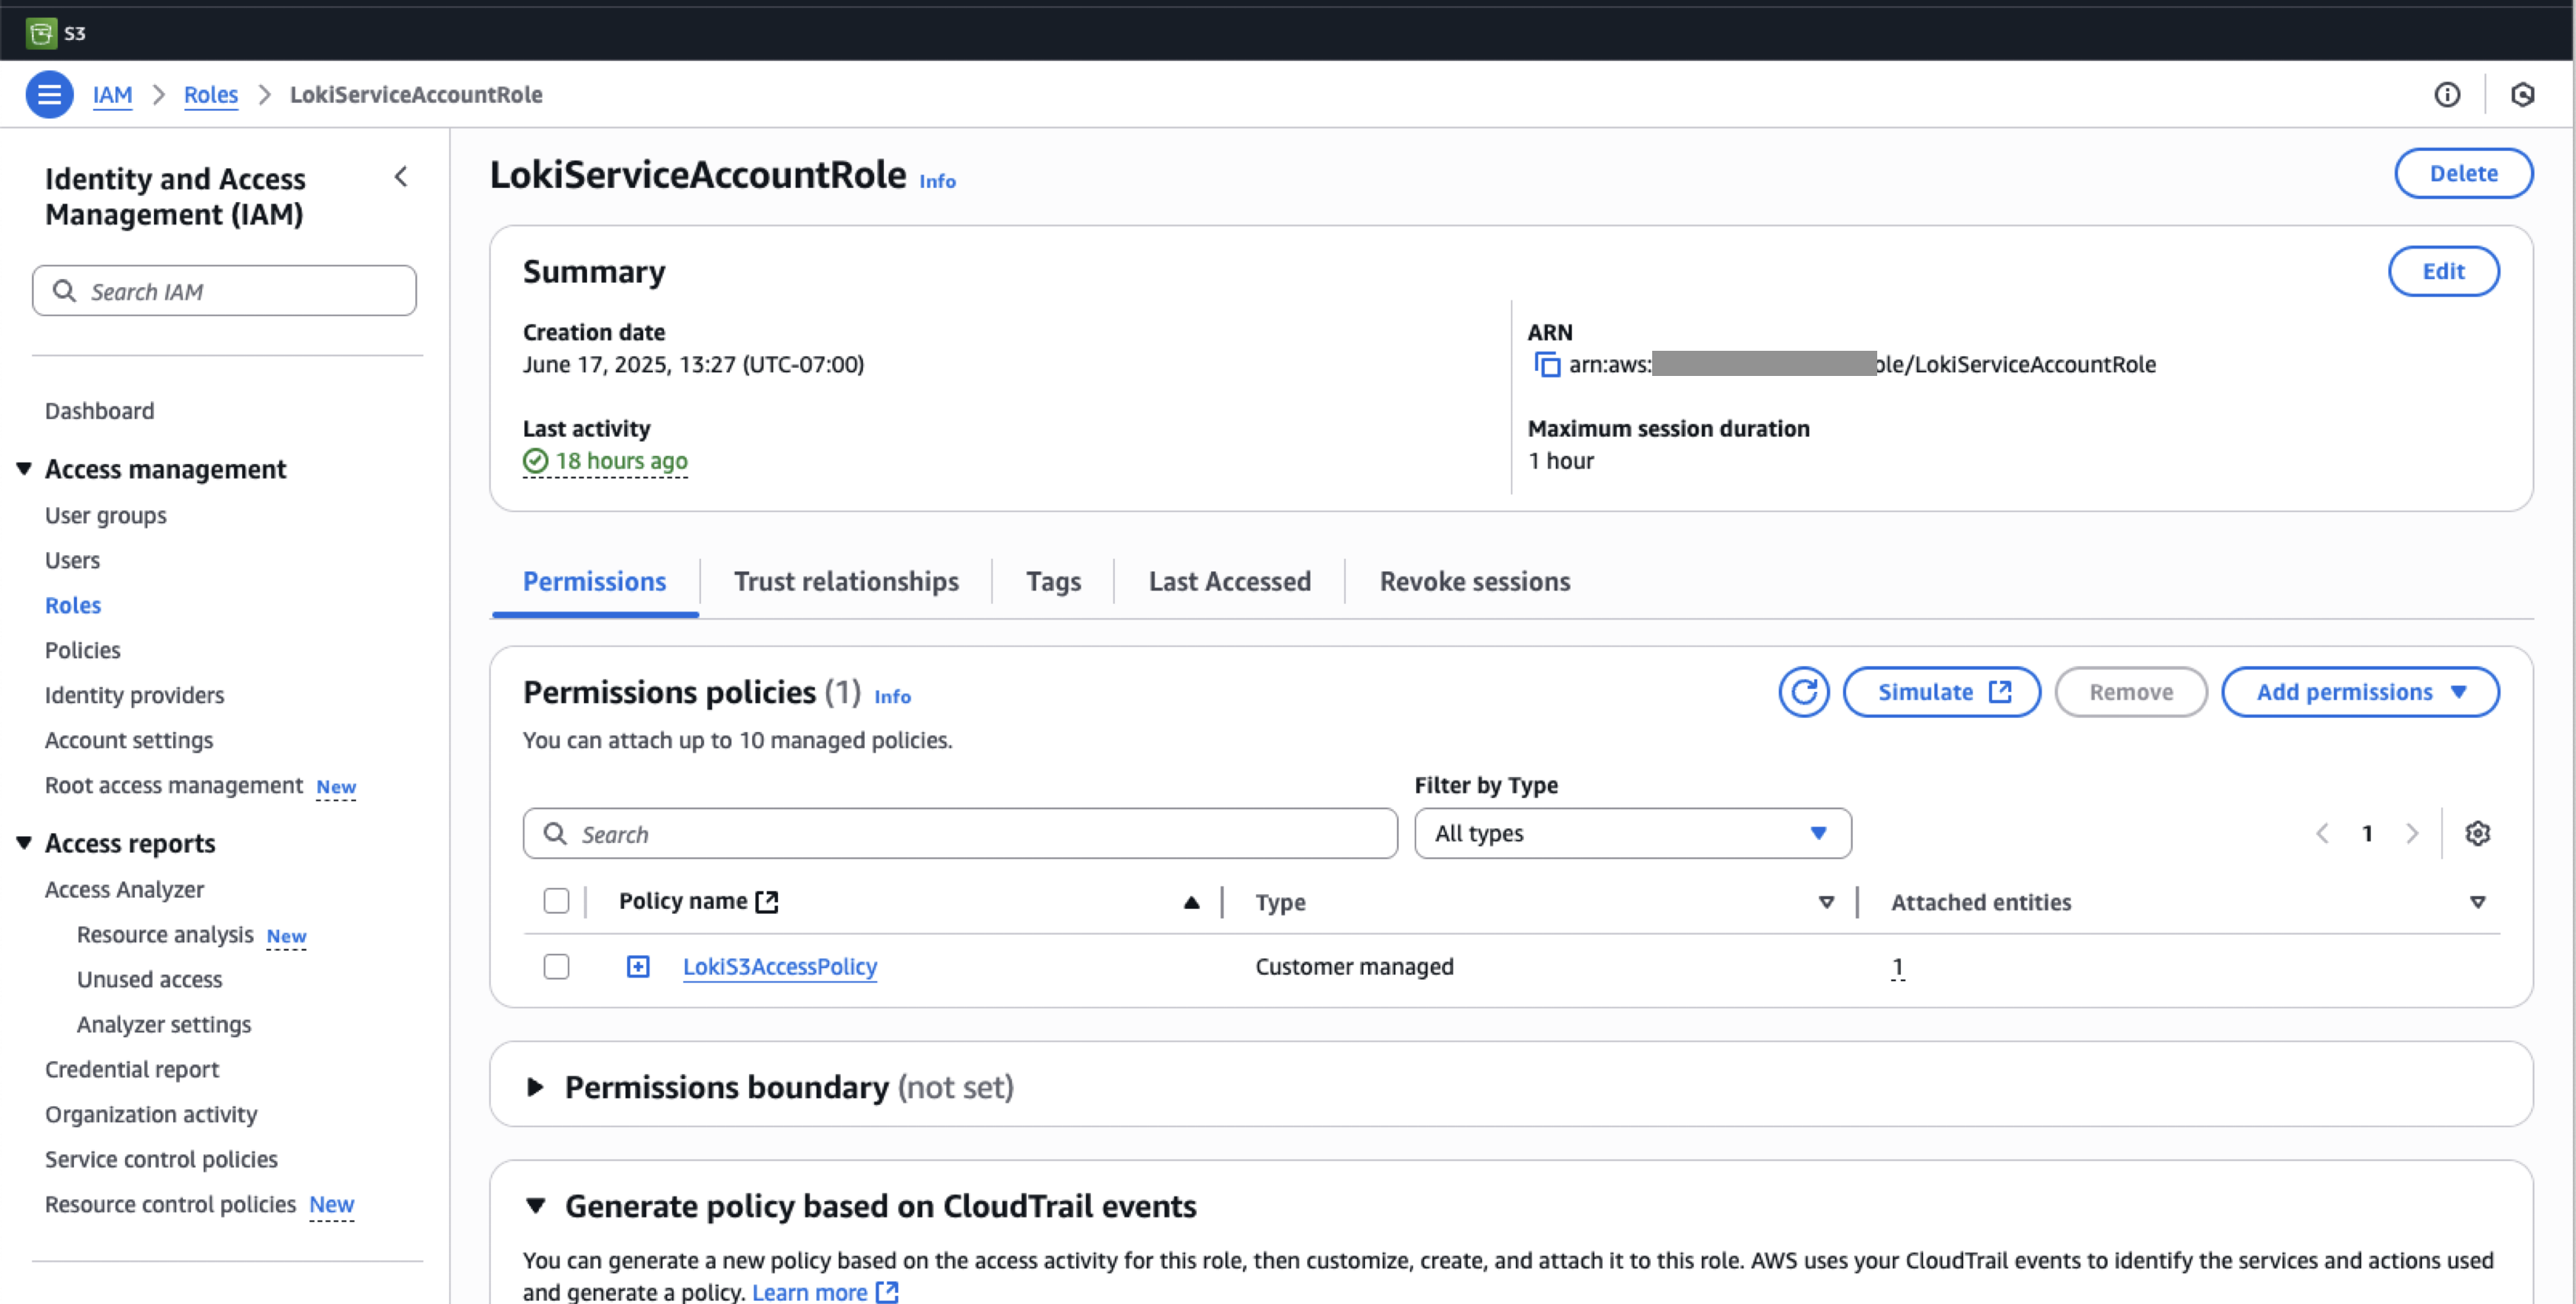
Task: Switch to the Trust relationships tab
Action: [x=846, y=582]
